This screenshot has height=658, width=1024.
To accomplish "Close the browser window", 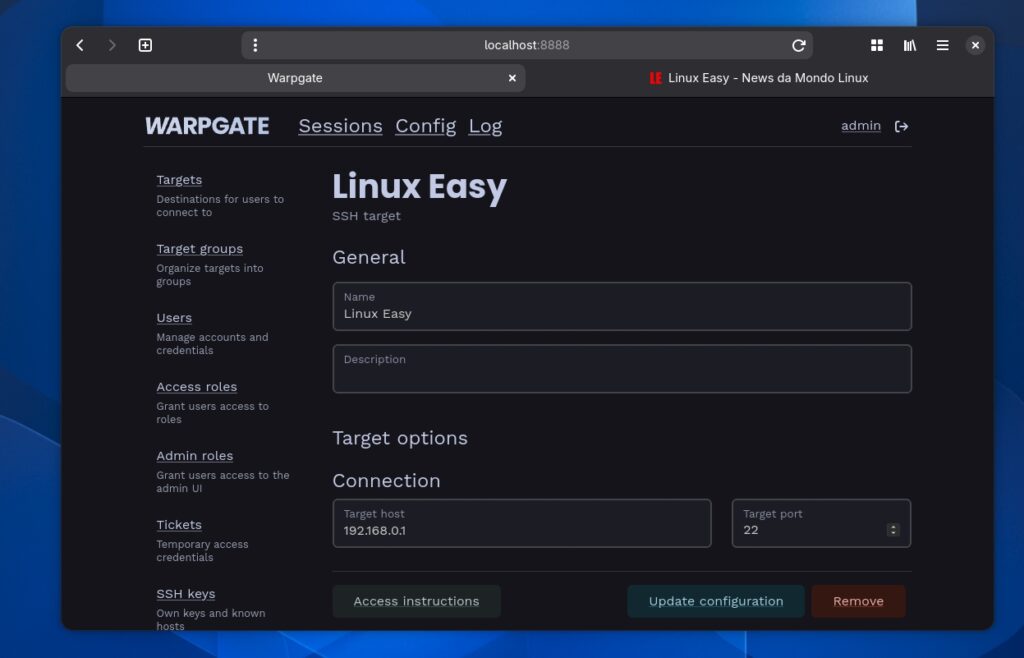I will click(x=975, y=45).
